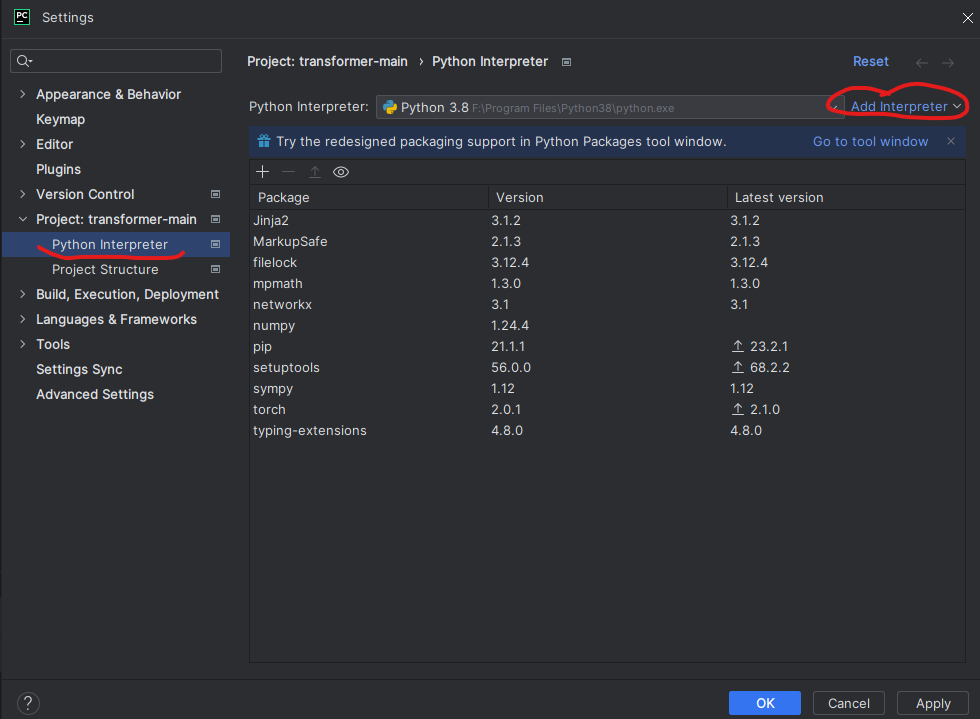Viewport: 980px width, 719px height.
Task: Open the Add Interpreter dropdown
Action: click(905, 107)
